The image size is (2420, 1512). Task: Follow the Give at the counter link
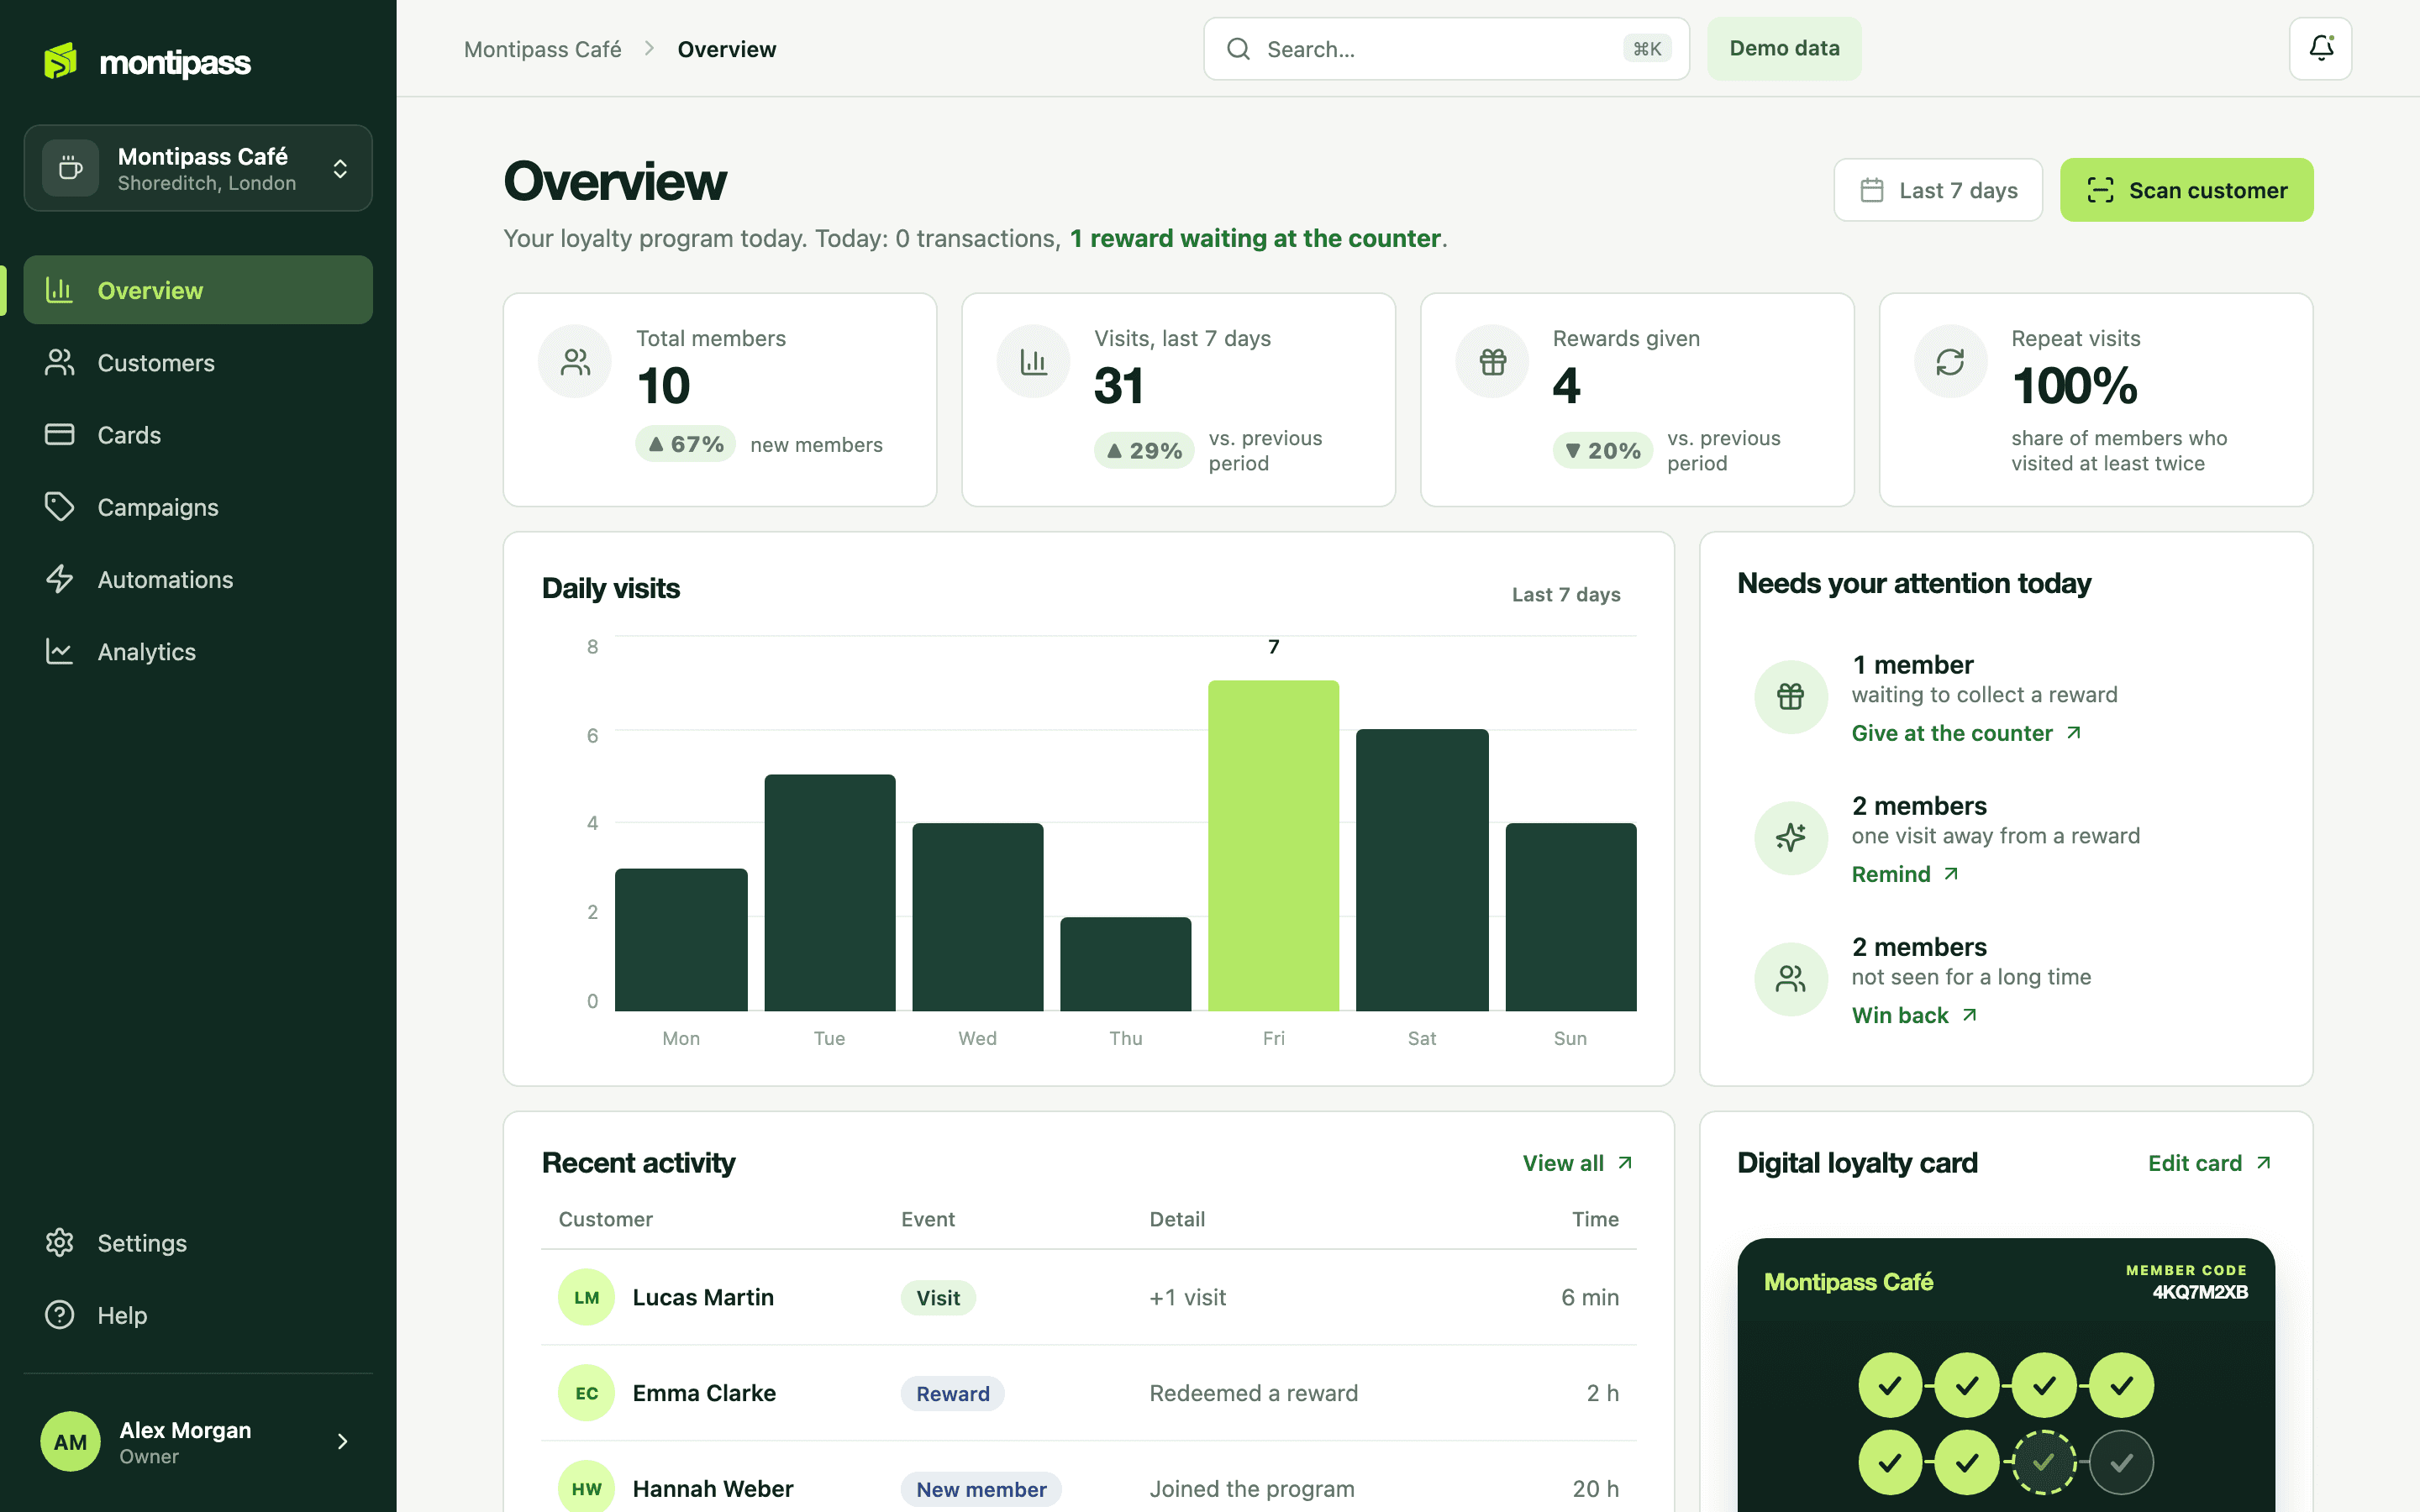point(1965,733)
